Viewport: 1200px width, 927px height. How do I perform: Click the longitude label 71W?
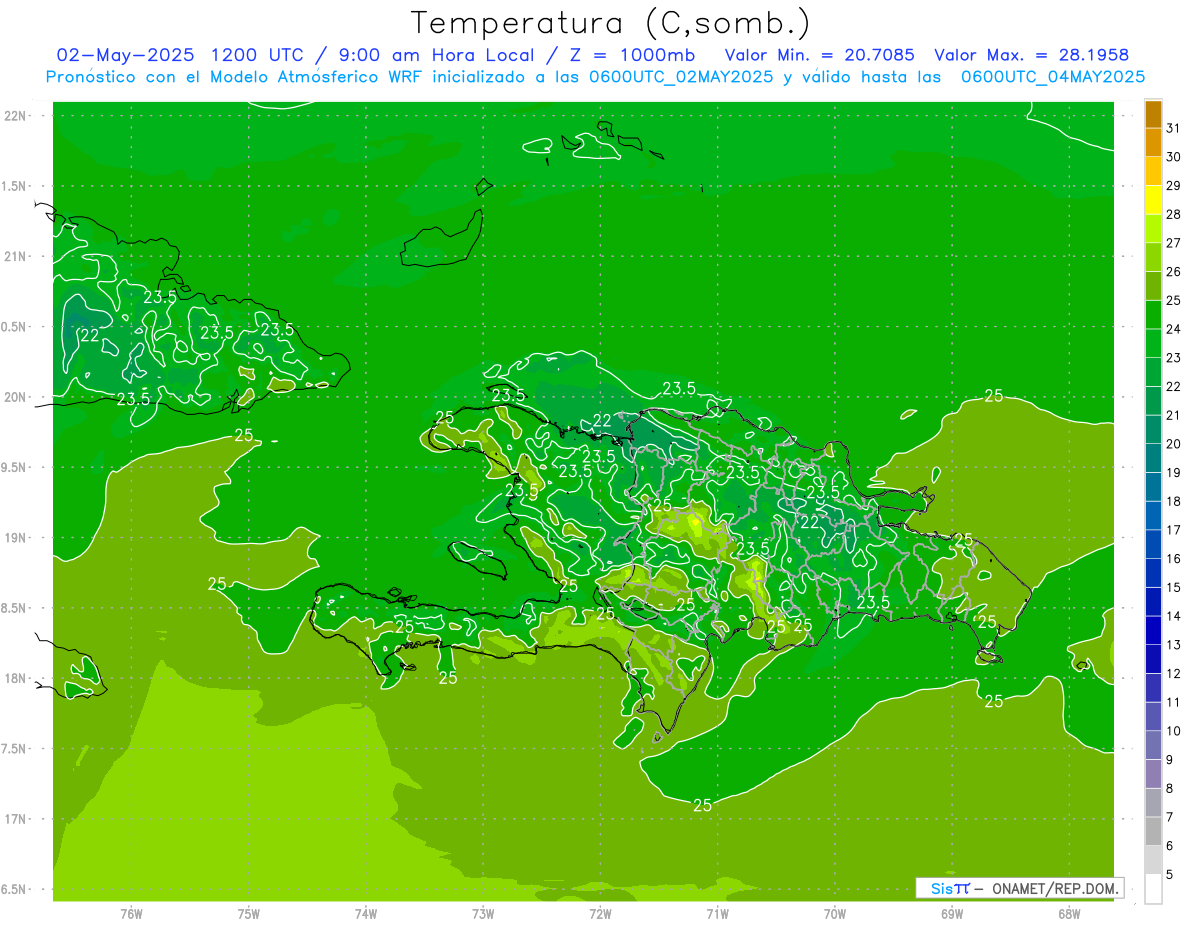718,914
